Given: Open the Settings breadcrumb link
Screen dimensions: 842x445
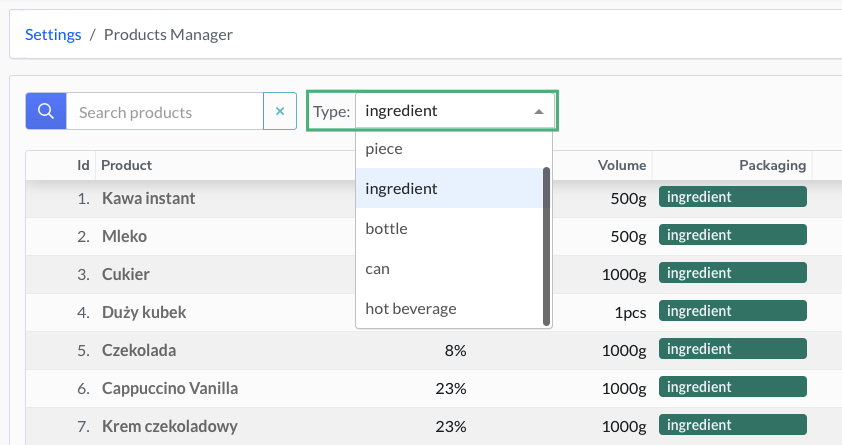Looking at the screenshot, I should pos(53,34).
